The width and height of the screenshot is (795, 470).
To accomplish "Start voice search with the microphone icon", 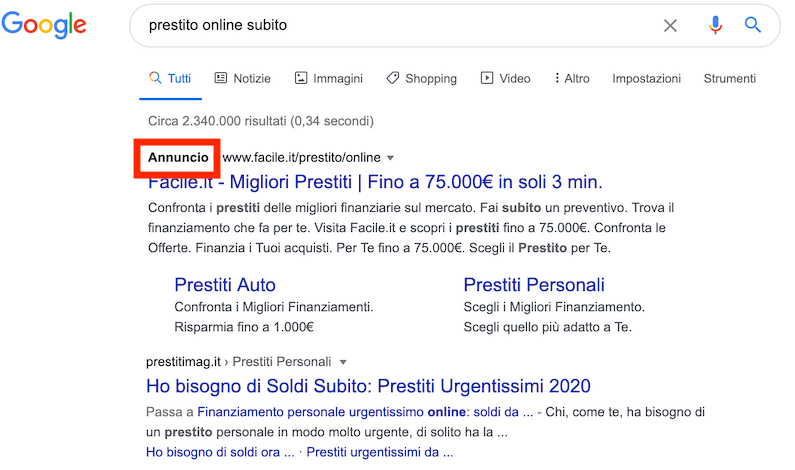I will [715, 26].
